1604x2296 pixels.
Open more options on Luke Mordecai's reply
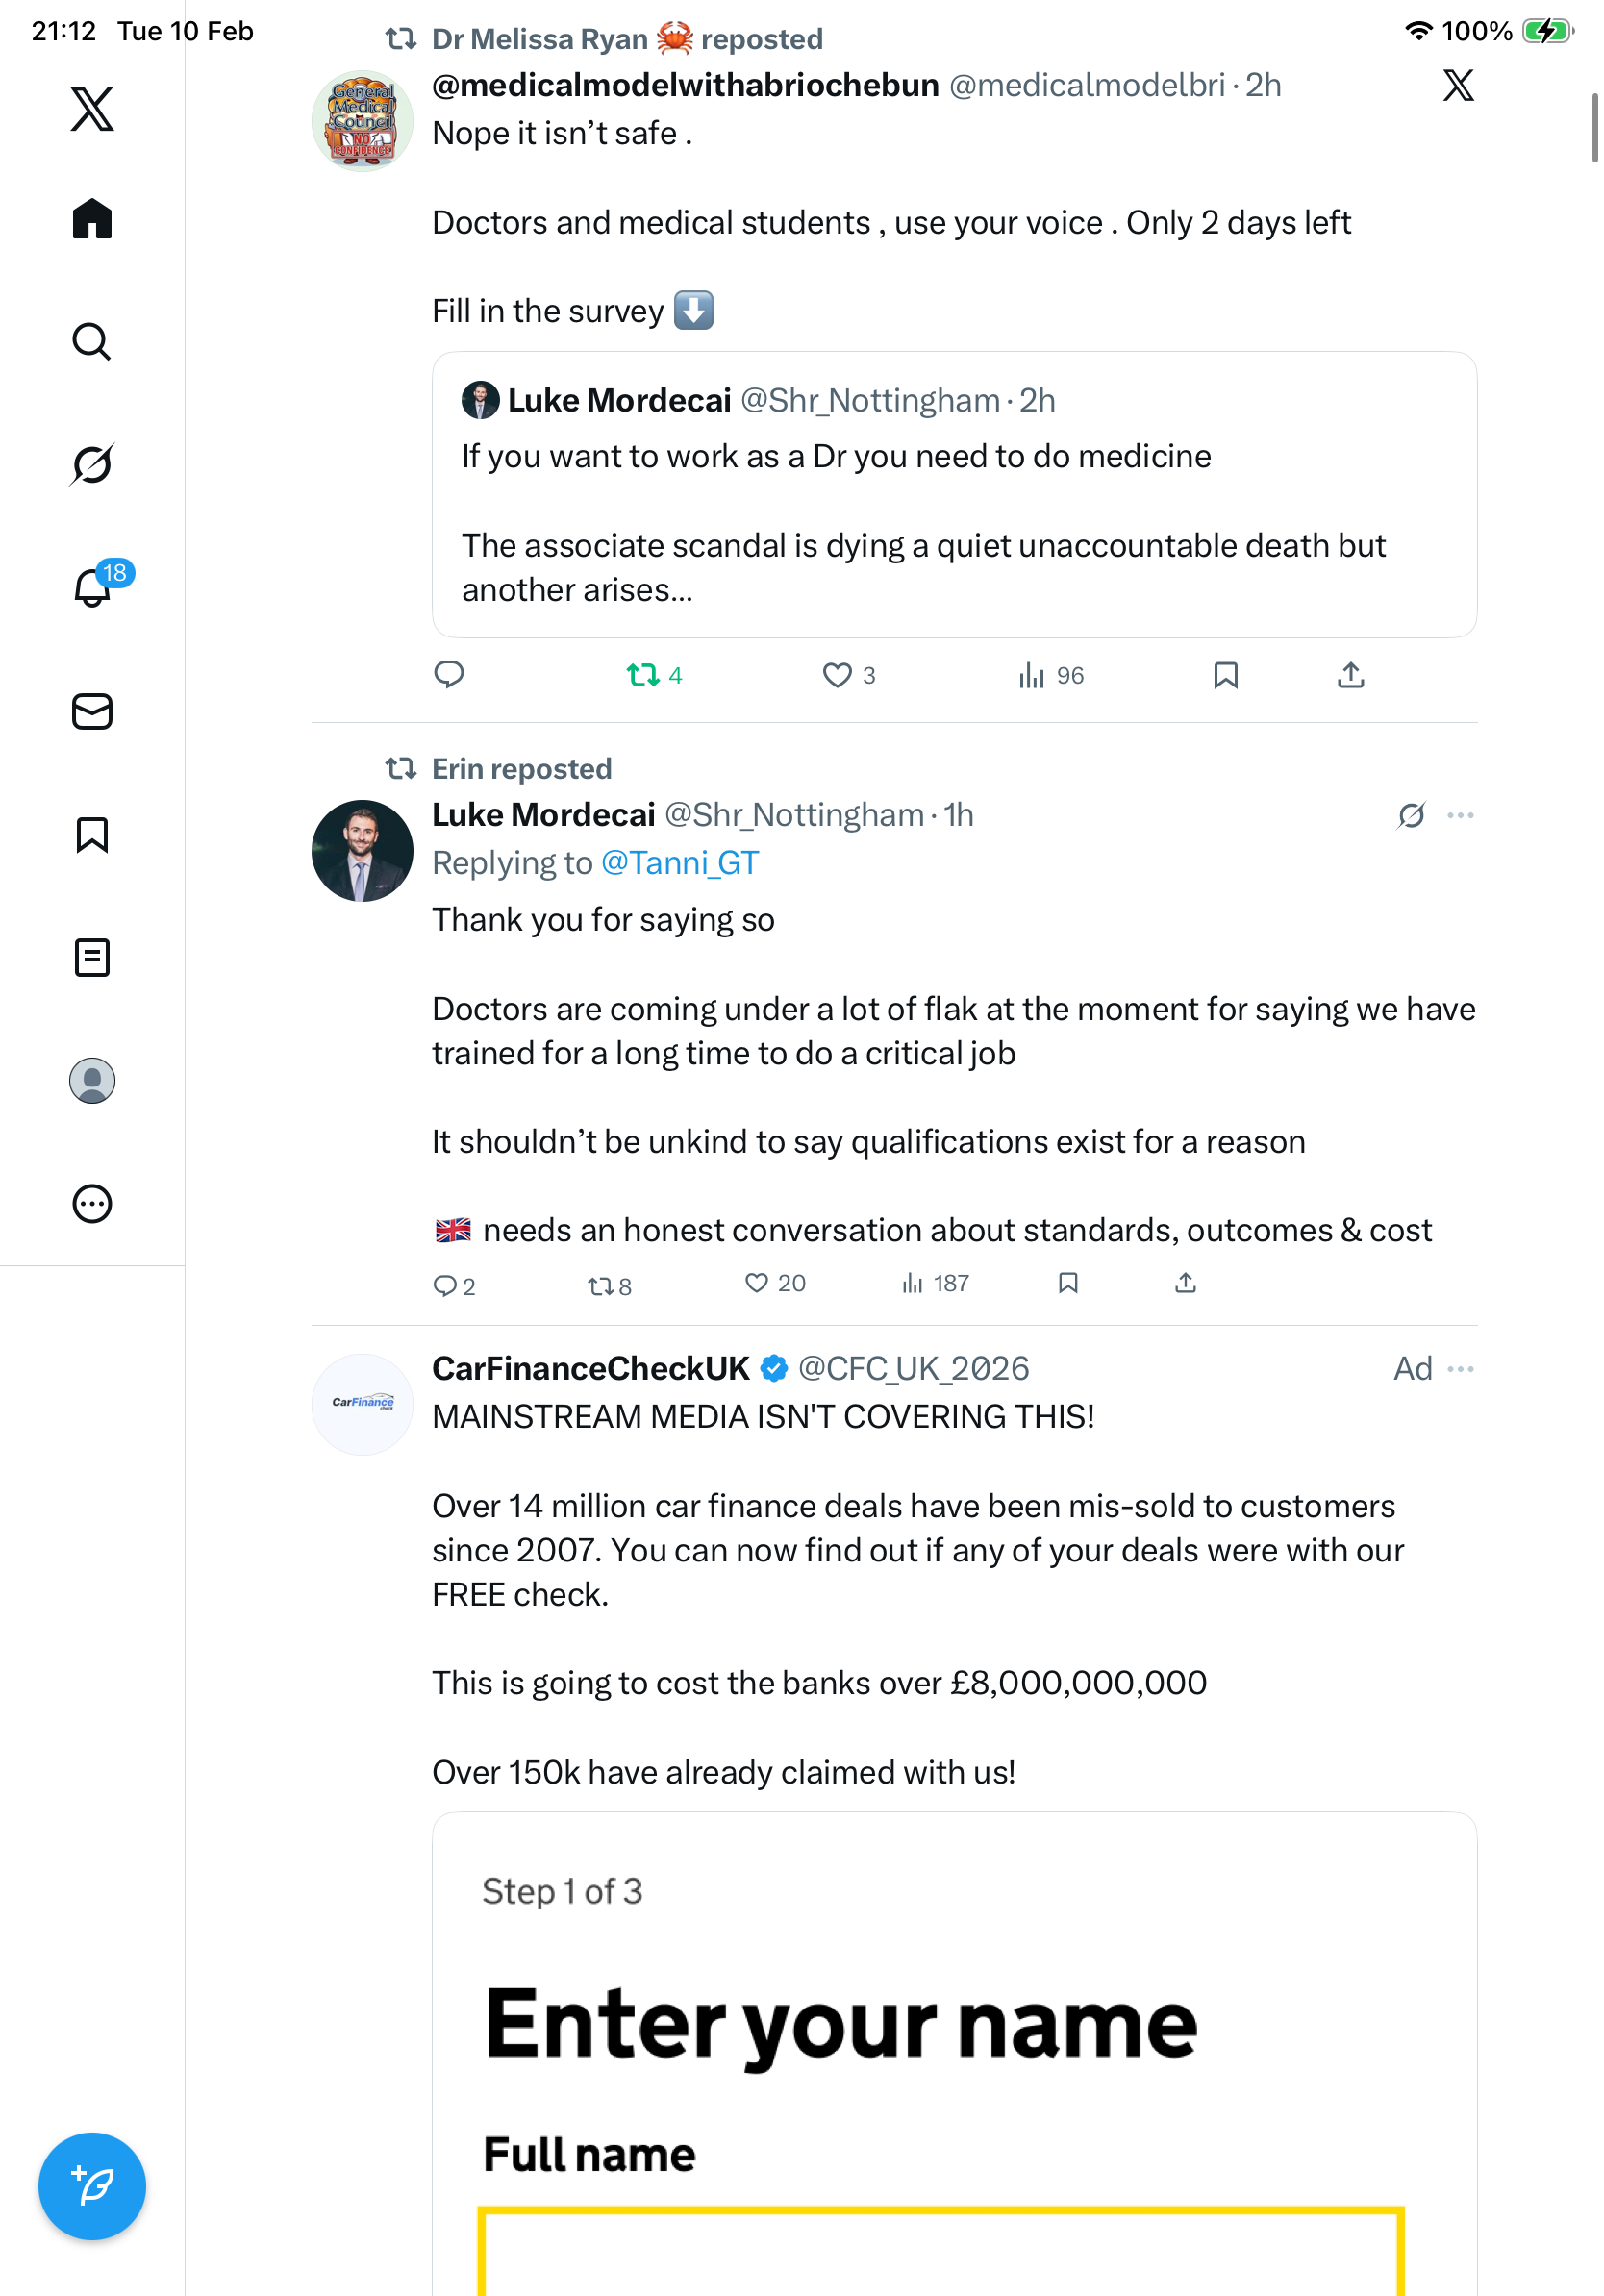click(x=1460, y=816)
